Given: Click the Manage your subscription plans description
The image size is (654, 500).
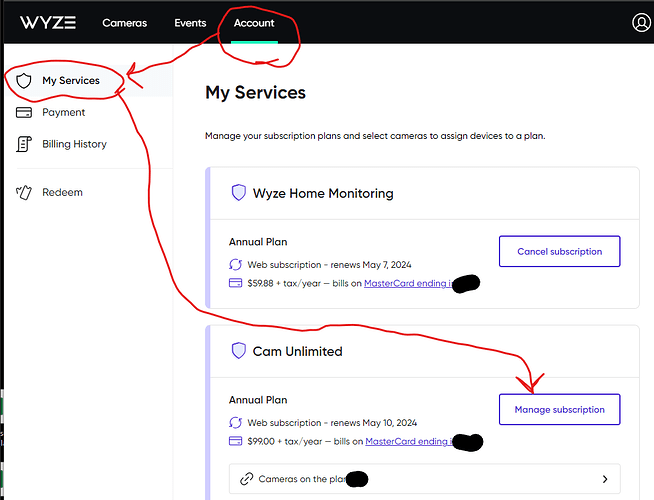Looking at the screenshot, I should tap(375, 136).
